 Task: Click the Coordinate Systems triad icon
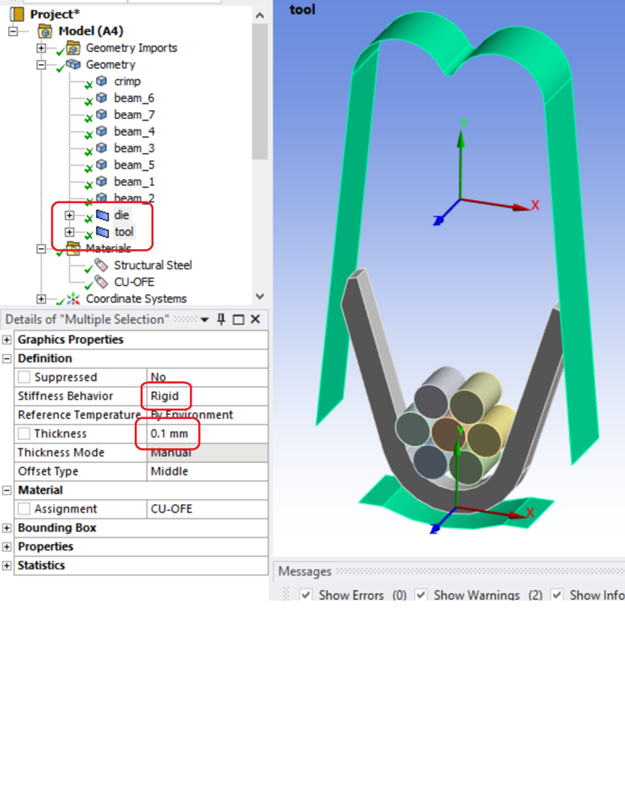pos(73,299)
